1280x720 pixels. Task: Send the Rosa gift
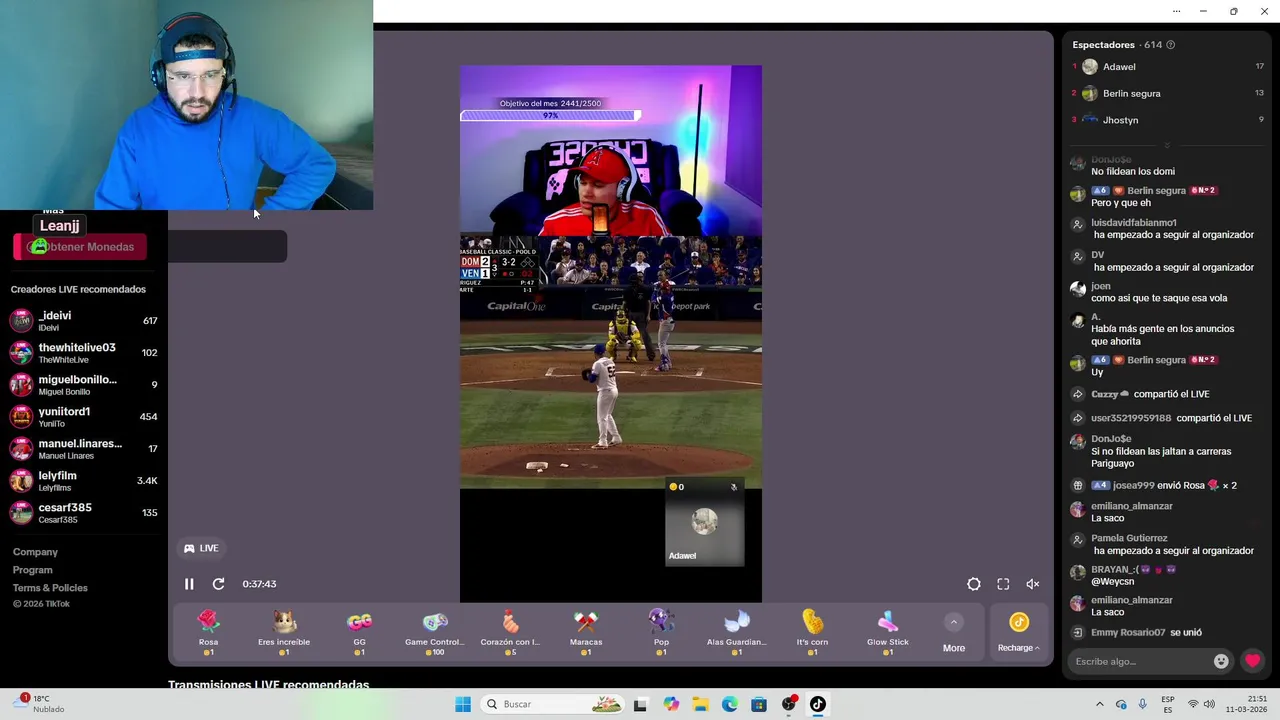click(208, 633)
